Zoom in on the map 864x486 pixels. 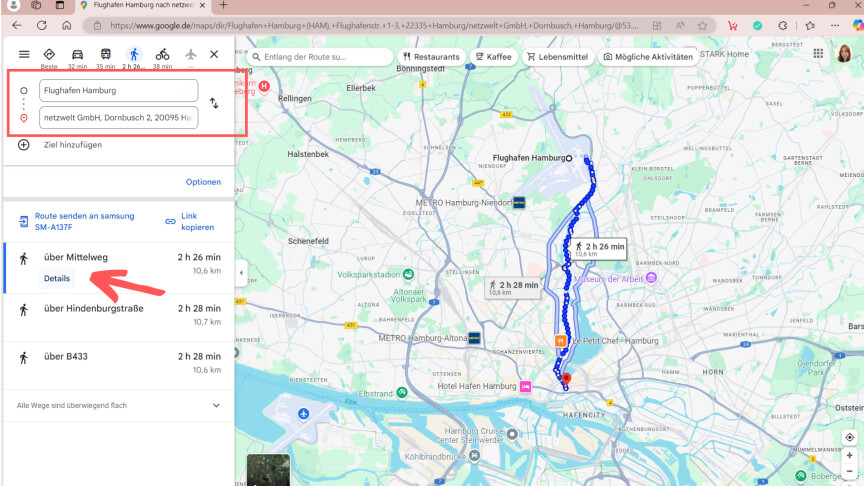click(x=850, y=456)
